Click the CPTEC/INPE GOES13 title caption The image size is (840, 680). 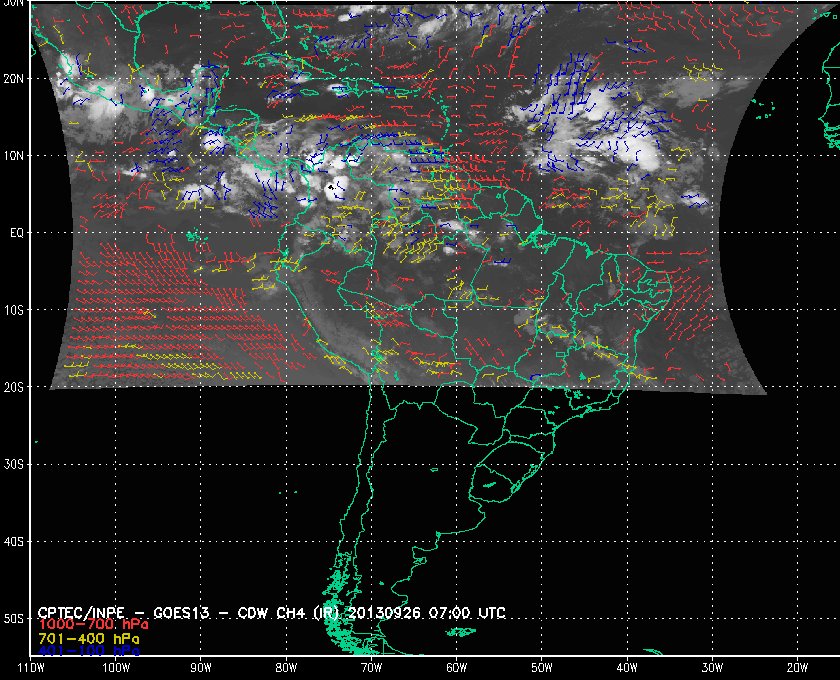click(271, 612)
